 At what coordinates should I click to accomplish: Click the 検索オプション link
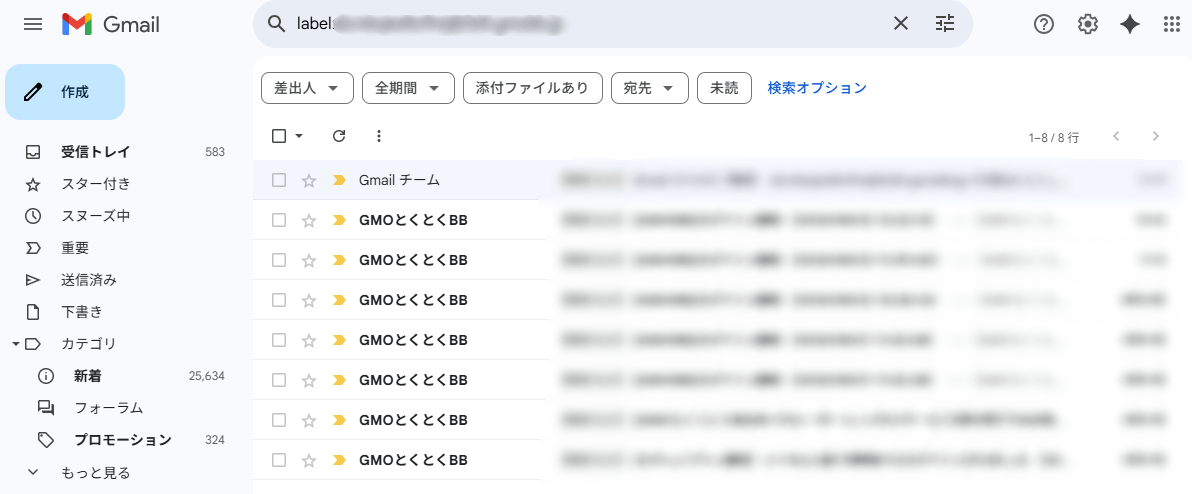(x=817, y=88)
